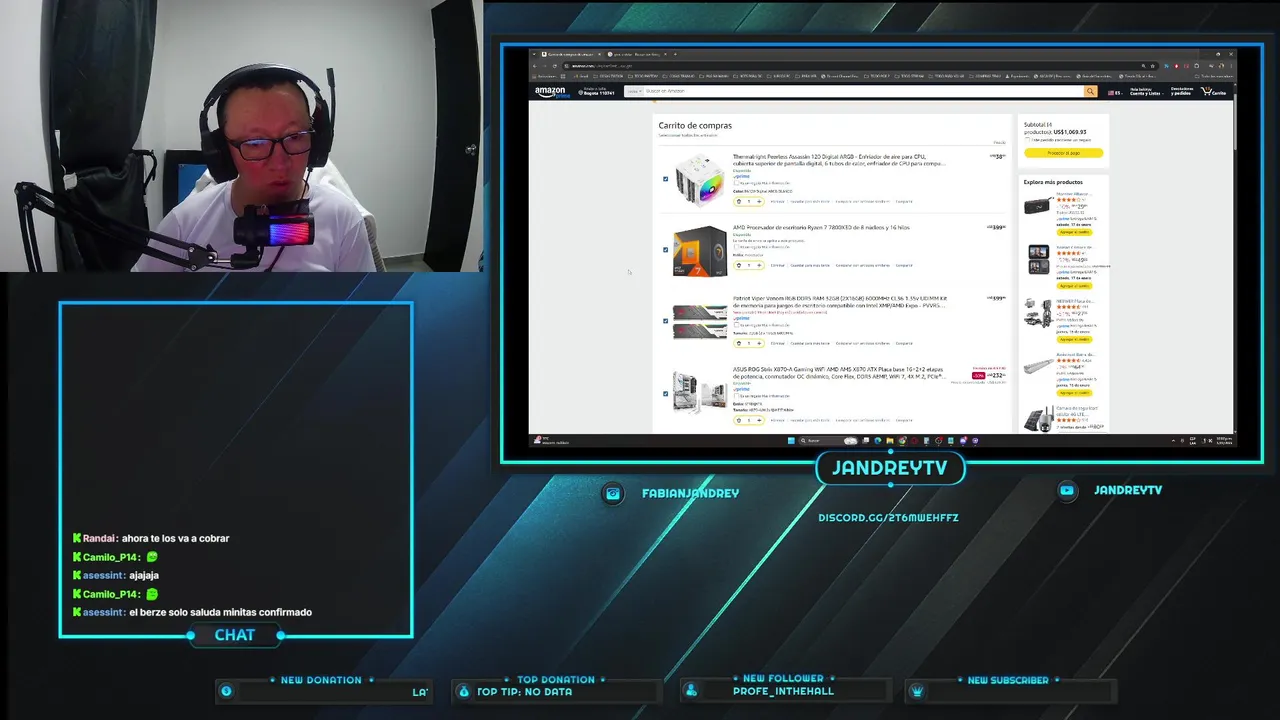Click the Proceder al pago button

[x=1063, y=153]
